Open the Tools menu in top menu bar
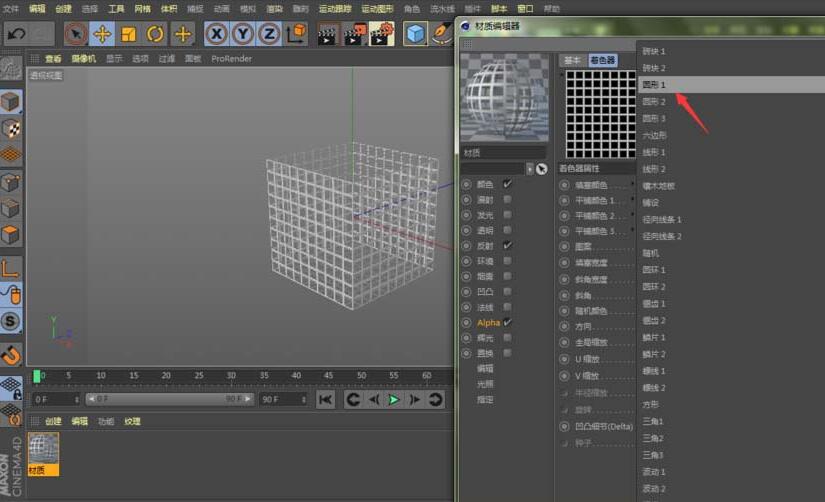The height and width of the screenshot is (502, 825). (x=116, y=8)
